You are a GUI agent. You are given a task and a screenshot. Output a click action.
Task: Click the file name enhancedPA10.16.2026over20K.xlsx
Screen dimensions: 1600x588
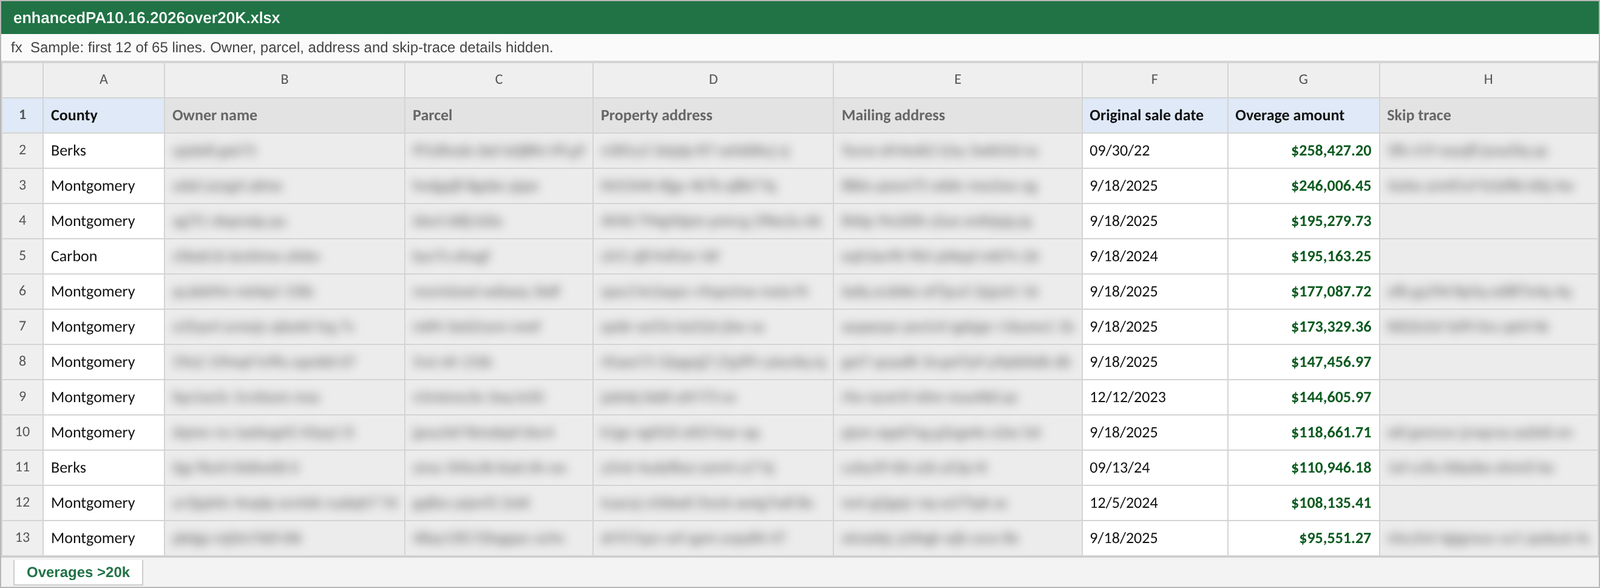146,18
